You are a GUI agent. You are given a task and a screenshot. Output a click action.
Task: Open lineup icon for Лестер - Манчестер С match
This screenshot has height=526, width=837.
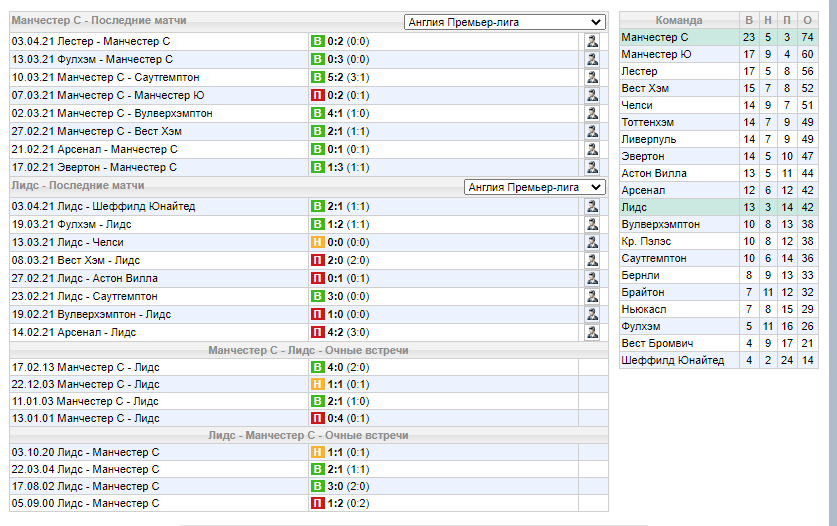pos(592,41)
